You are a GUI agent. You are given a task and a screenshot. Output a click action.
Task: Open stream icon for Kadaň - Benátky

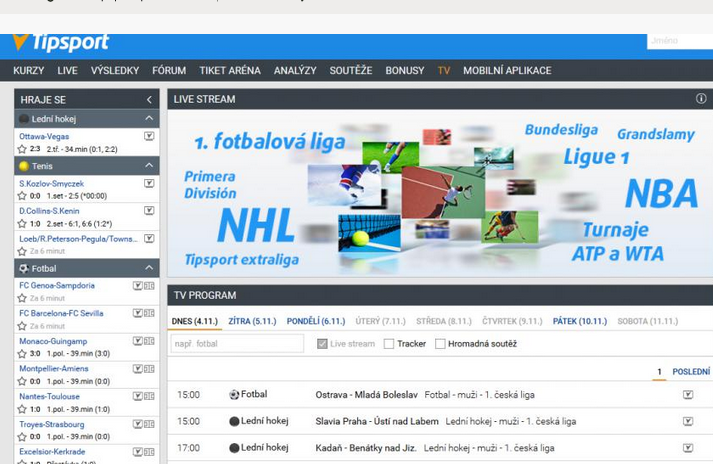(x=688, y=448)
